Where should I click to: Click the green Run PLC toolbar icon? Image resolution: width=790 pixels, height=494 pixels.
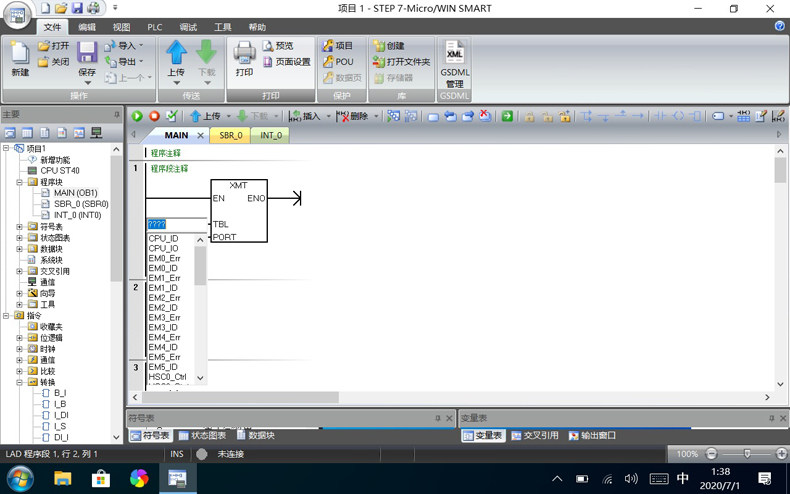coord(137,116)
